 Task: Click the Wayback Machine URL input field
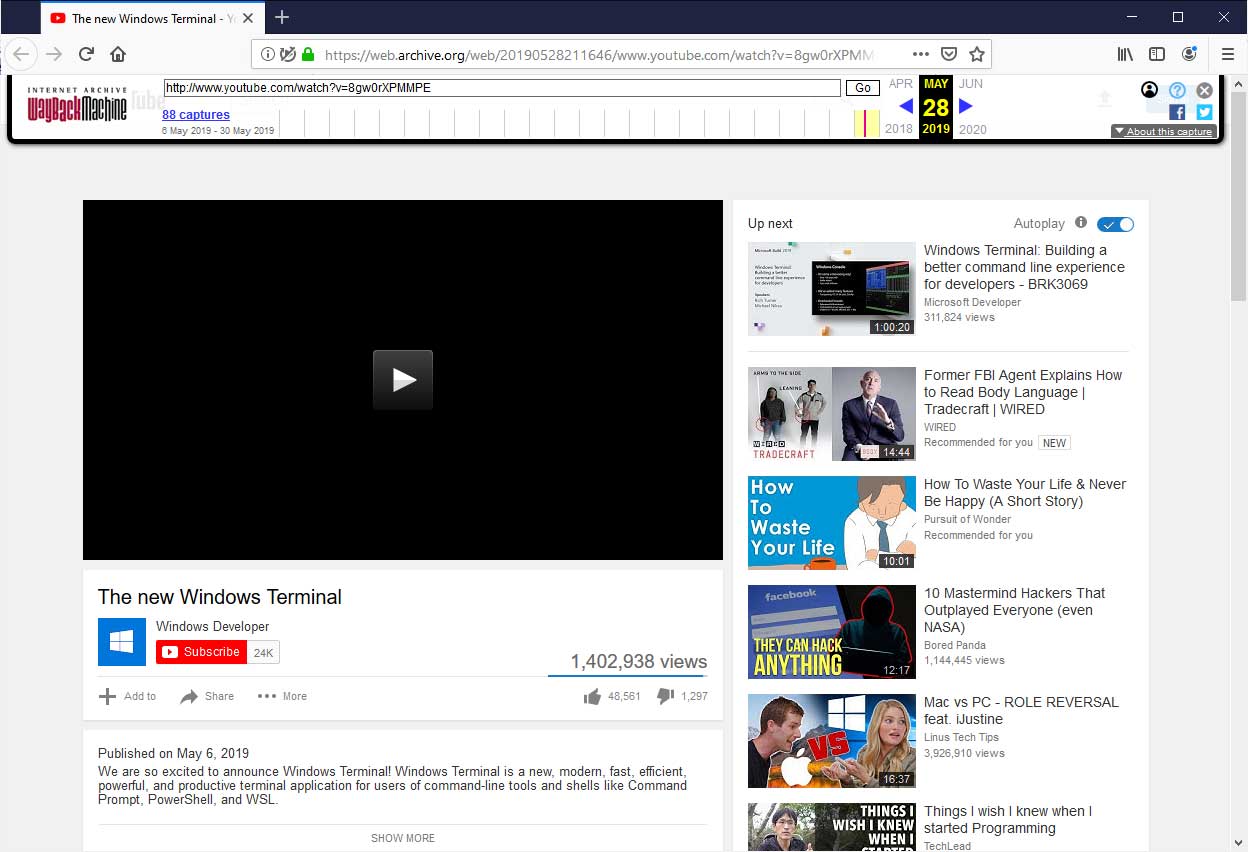click(502, 88)
